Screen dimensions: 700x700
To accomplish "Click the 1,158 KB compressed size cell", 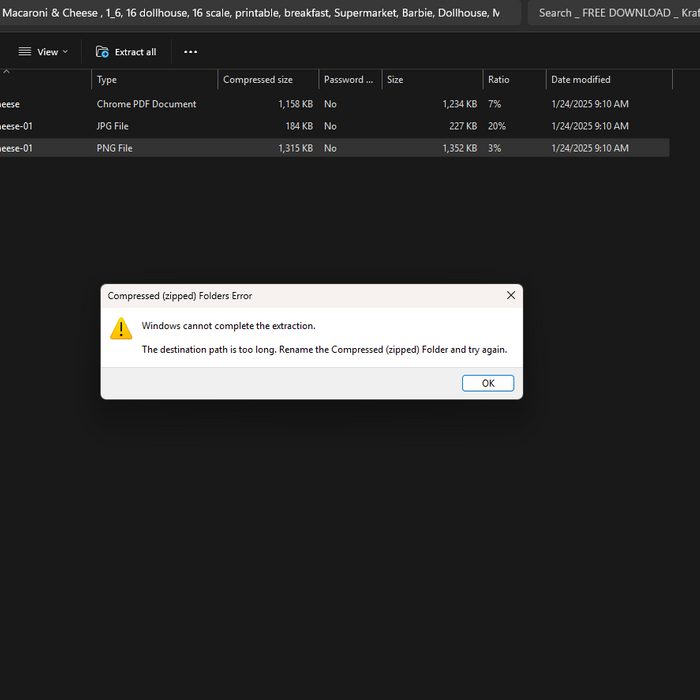I will tap(296, 104).
